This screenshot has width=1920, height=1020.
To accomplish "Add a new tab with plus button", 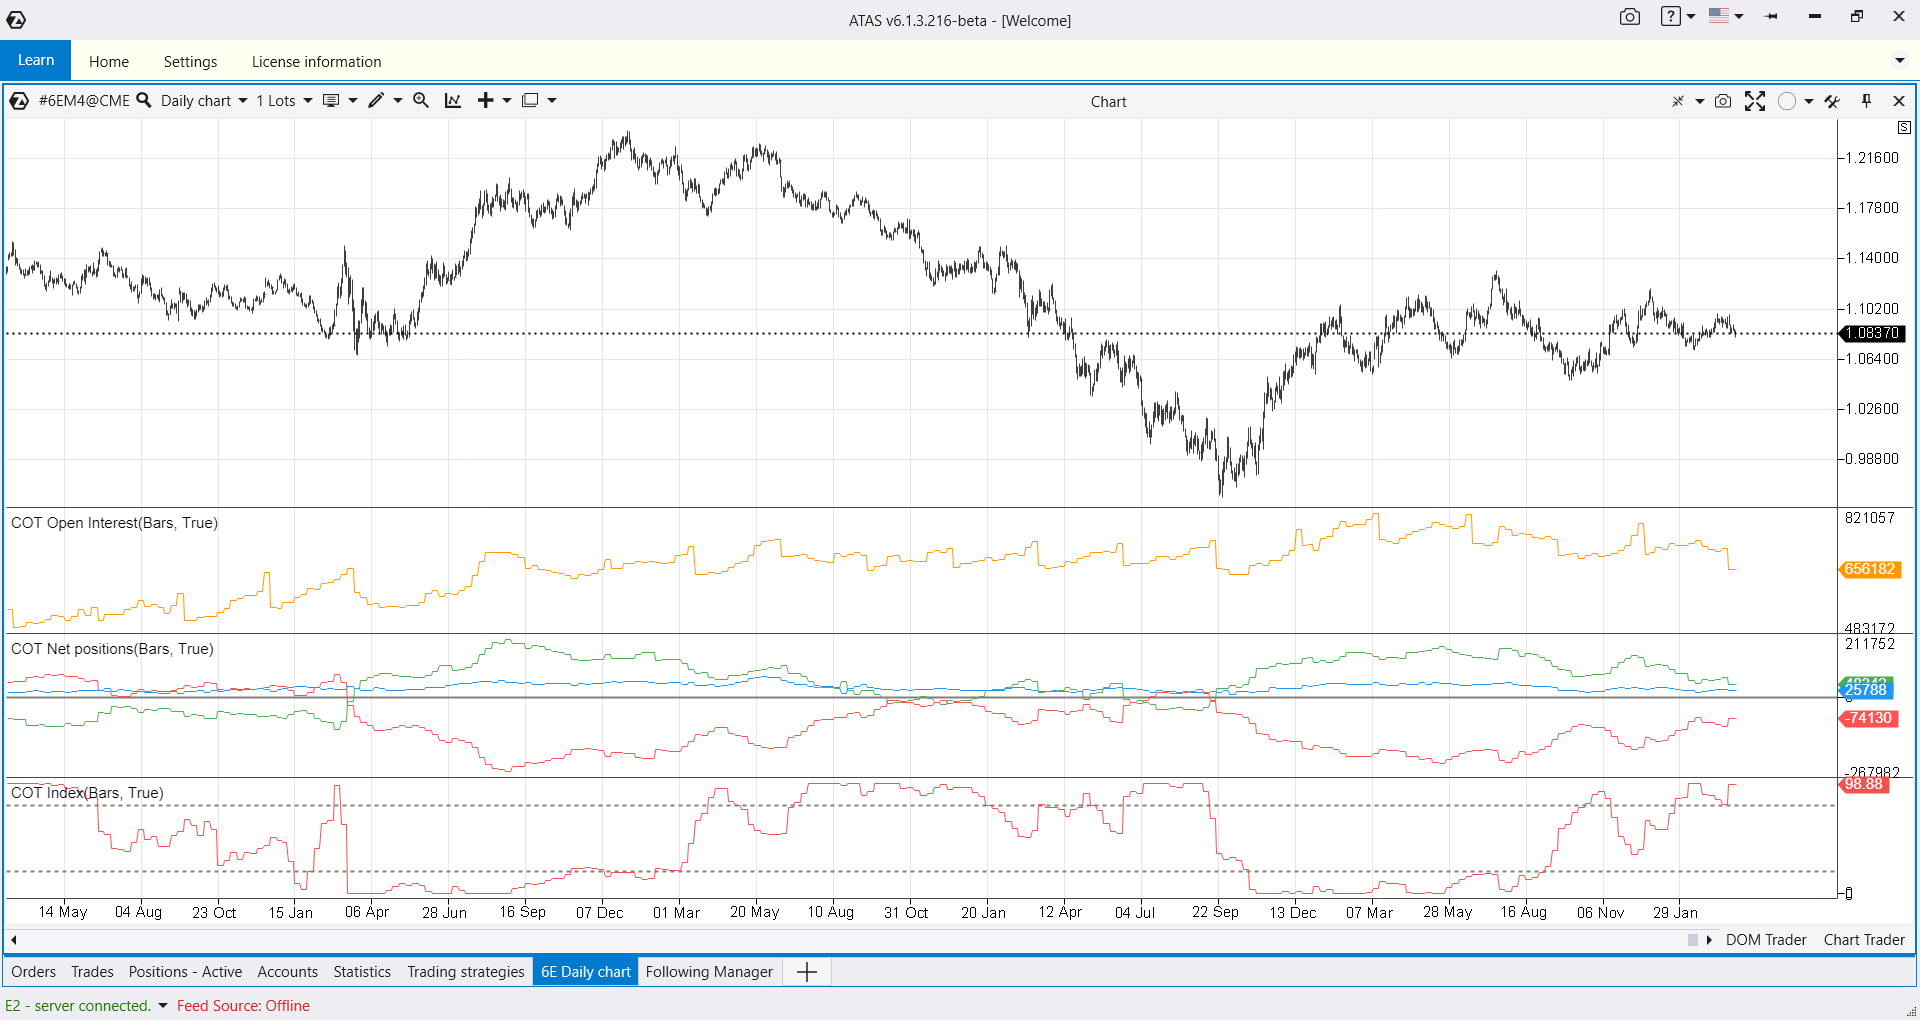I will point(807,971).
